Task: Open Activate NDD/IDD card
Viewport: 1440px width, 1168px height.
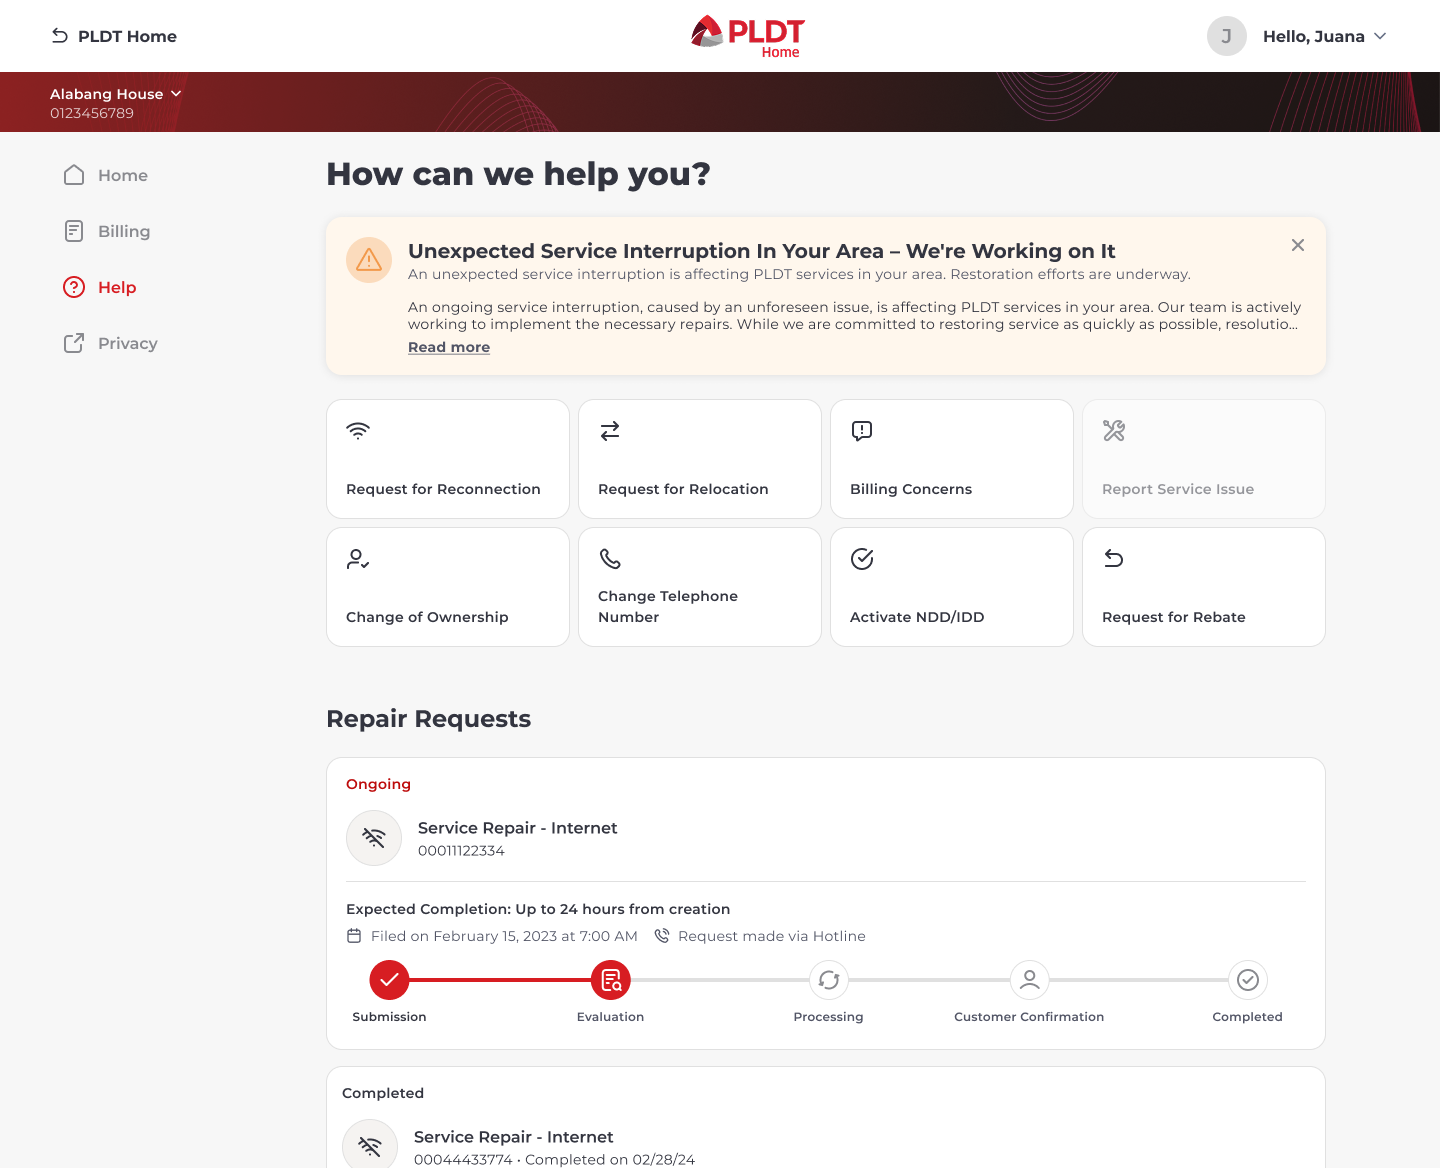Action: point(952,587)
